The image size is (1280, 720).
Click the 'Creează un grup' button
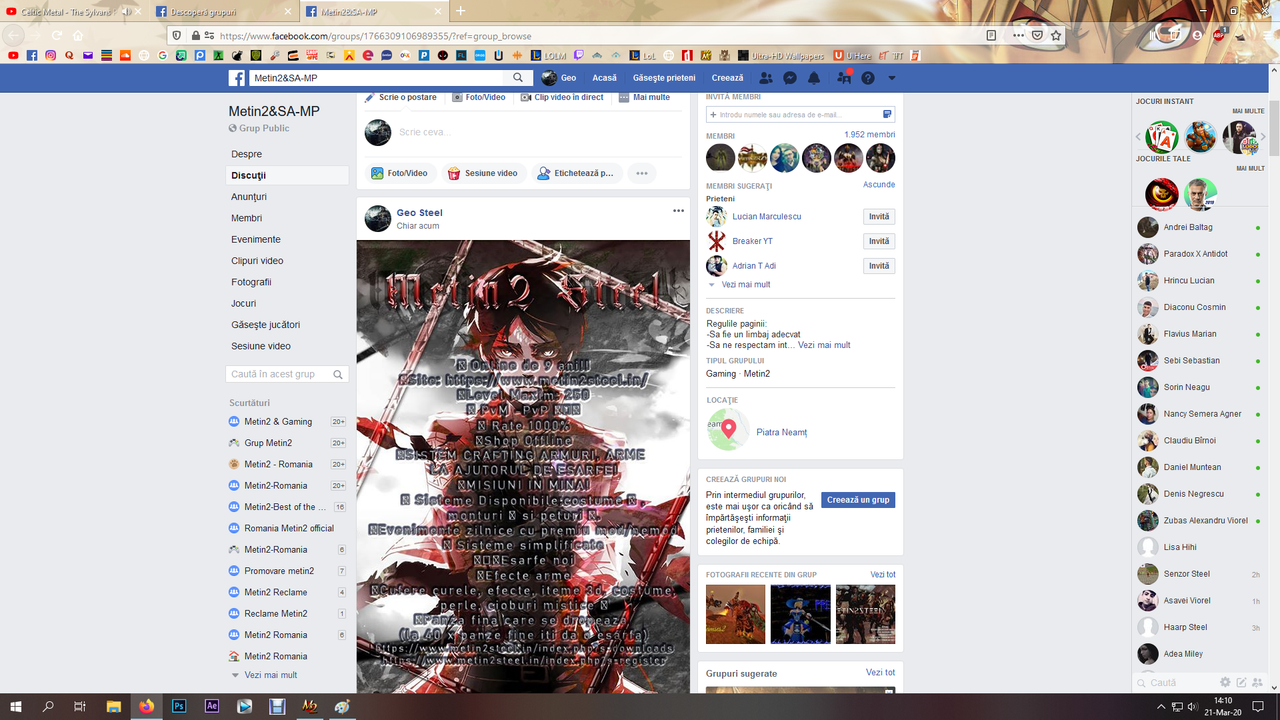pyautogui.click(x=858, y=500)
